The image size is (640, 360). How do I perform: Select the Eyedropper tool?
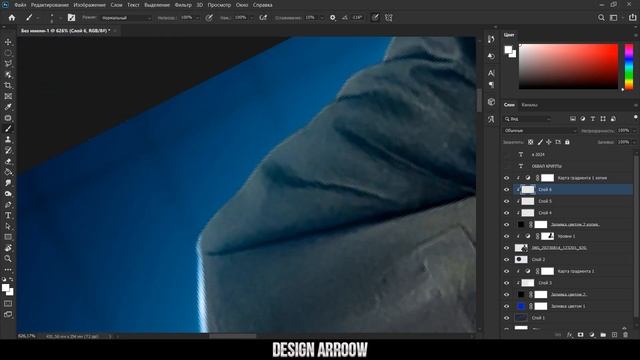(x=8, y=107)
